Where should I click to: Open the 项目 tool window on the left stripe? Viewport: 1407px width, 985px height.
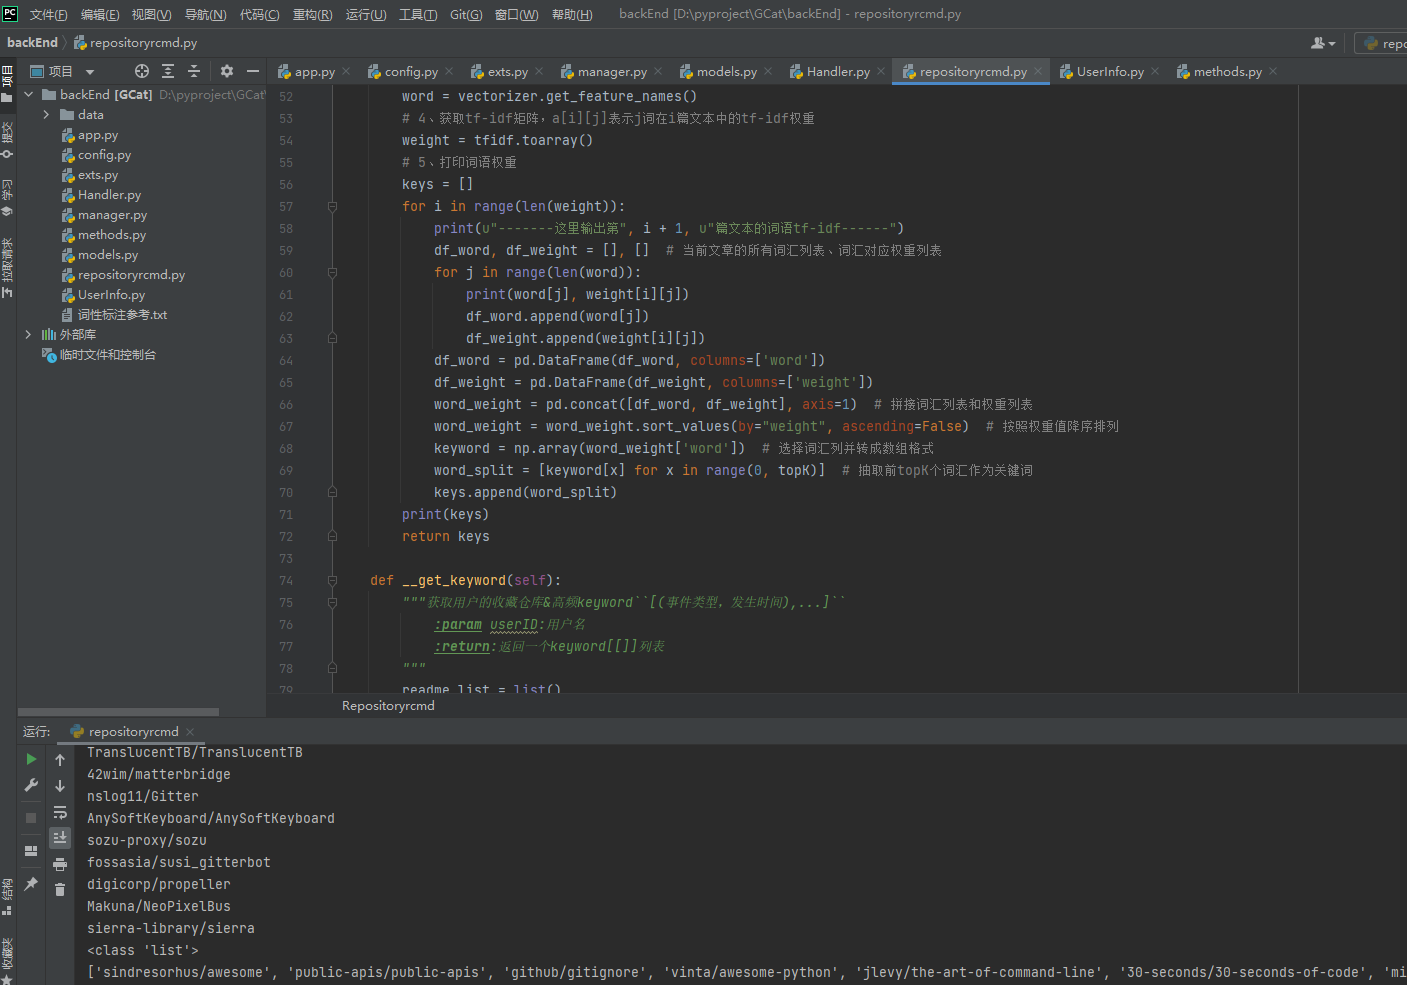click(x=7, y=83)
